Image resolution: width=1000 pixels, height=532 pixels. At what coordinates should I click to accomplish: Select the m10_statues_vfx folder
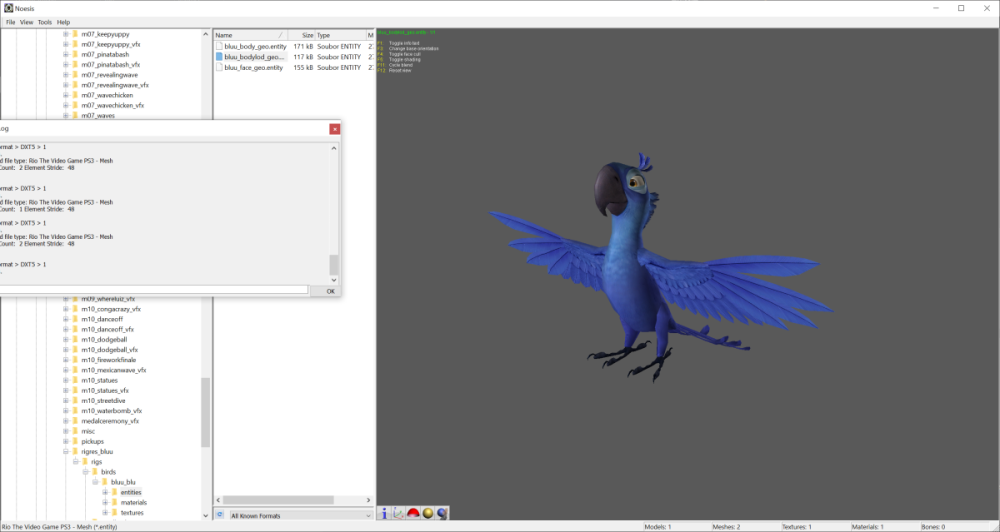[x=105, y=390]
